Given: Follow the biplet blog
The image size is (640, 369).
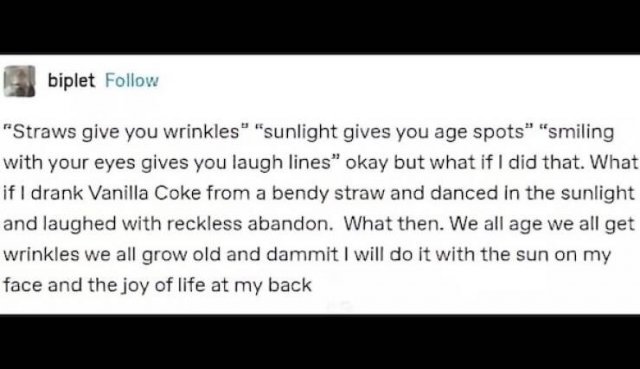Looking at the screenshot, I should (132, 80).
